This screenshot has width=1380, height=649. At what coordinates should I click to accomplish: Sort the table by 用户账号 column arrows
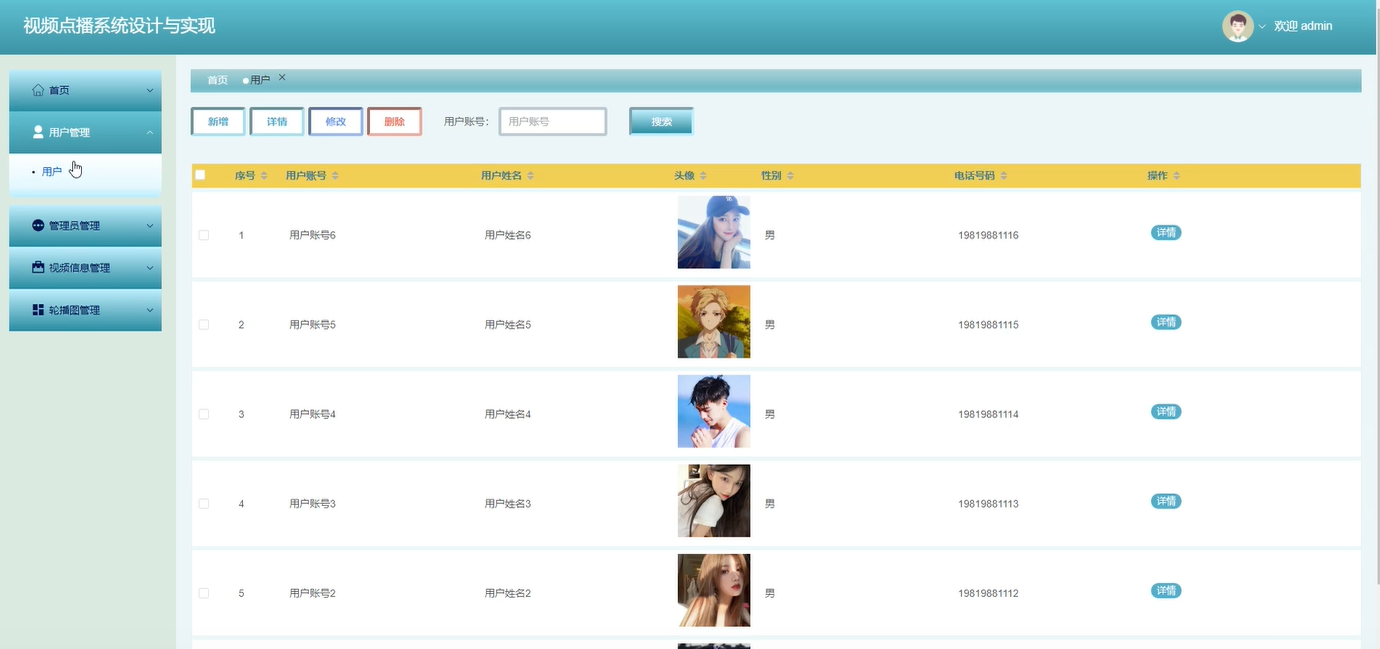click(335, 176)
